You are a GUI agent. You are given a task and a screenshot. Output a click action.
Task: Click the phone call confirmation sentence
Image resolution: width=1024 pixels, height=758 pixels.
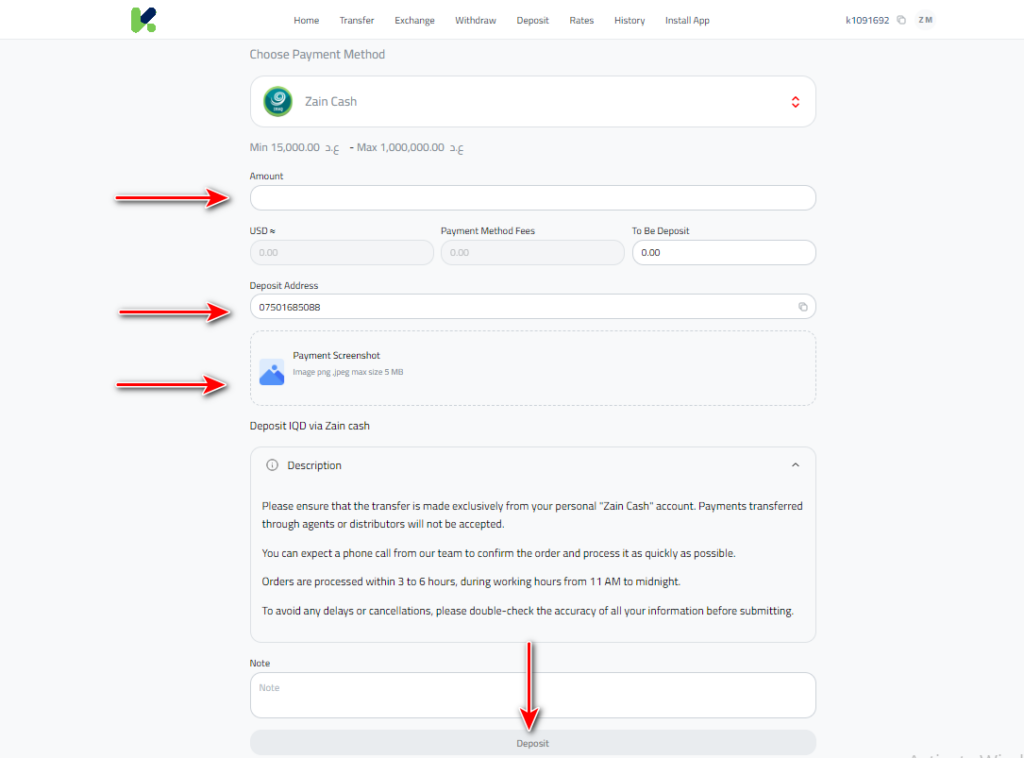click(498, 553)
